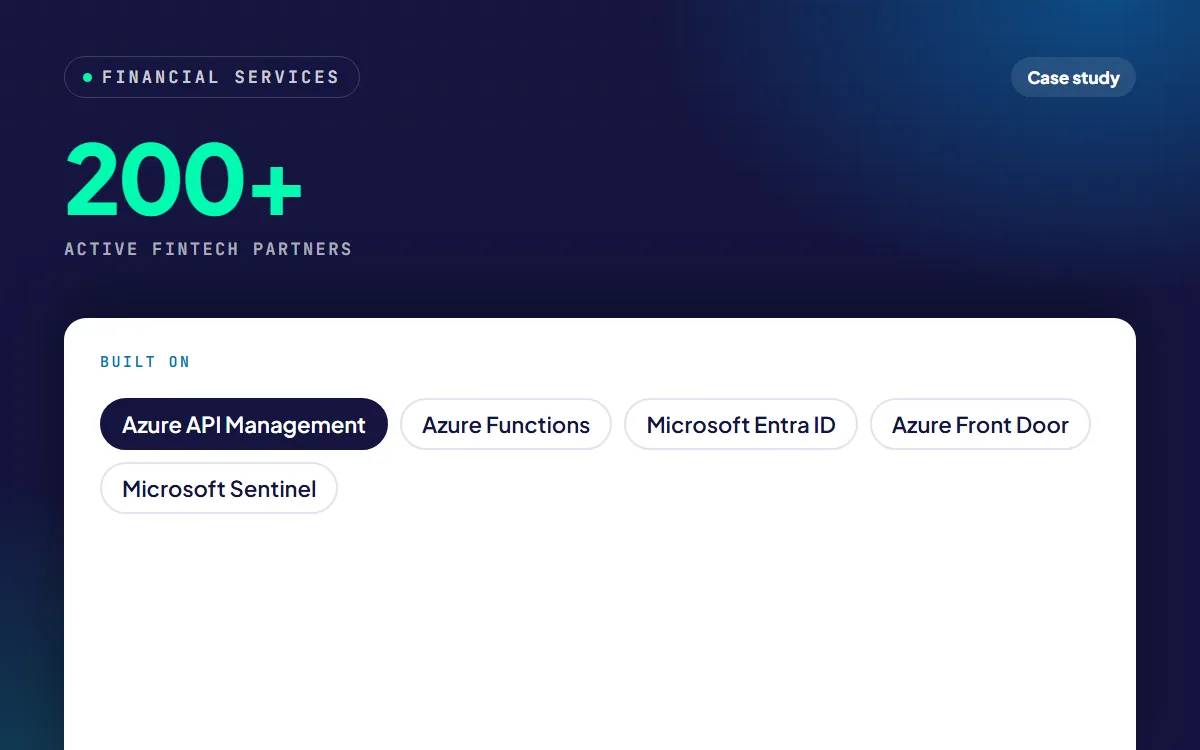Click the green dot in Financial Services pill
This screenshot has height=750, width=1200.
[x=87, y=77]
